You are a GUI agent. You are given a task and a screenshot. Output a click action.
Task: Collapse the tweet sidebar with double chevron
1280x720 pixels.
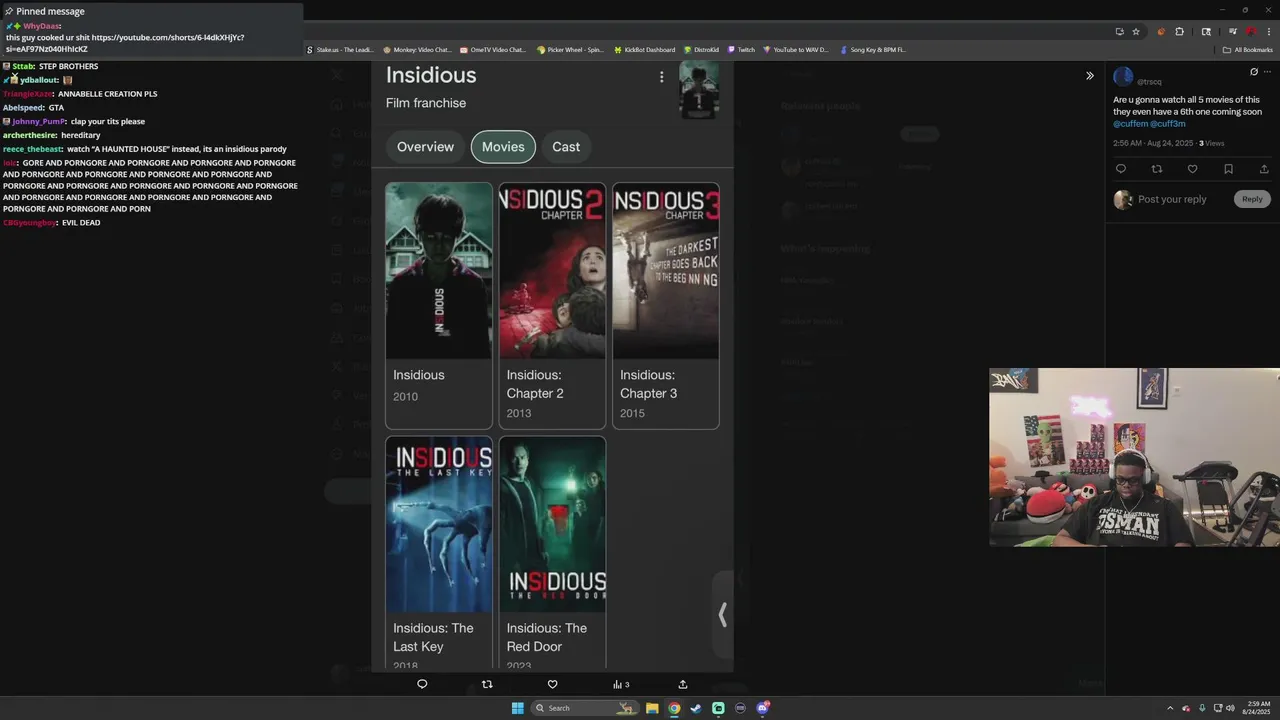(x=1090, y=76)
